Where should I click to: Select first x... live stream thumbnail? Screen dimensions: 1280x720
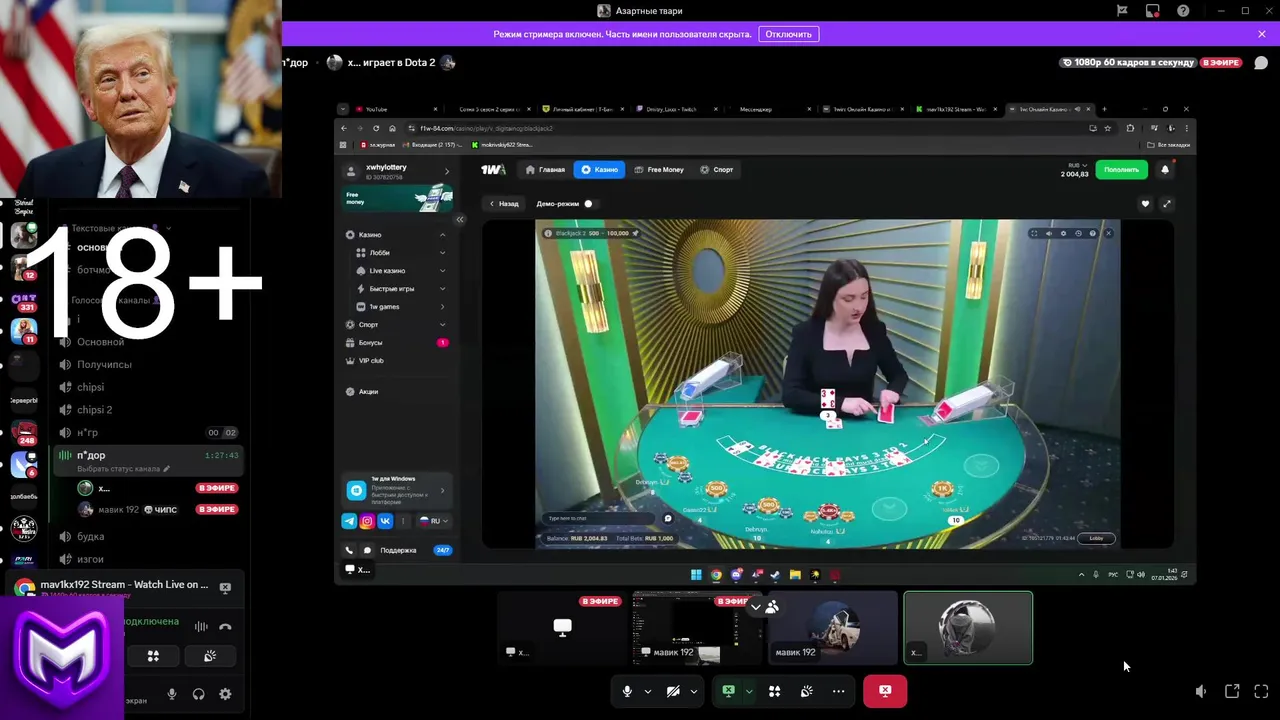563,628
